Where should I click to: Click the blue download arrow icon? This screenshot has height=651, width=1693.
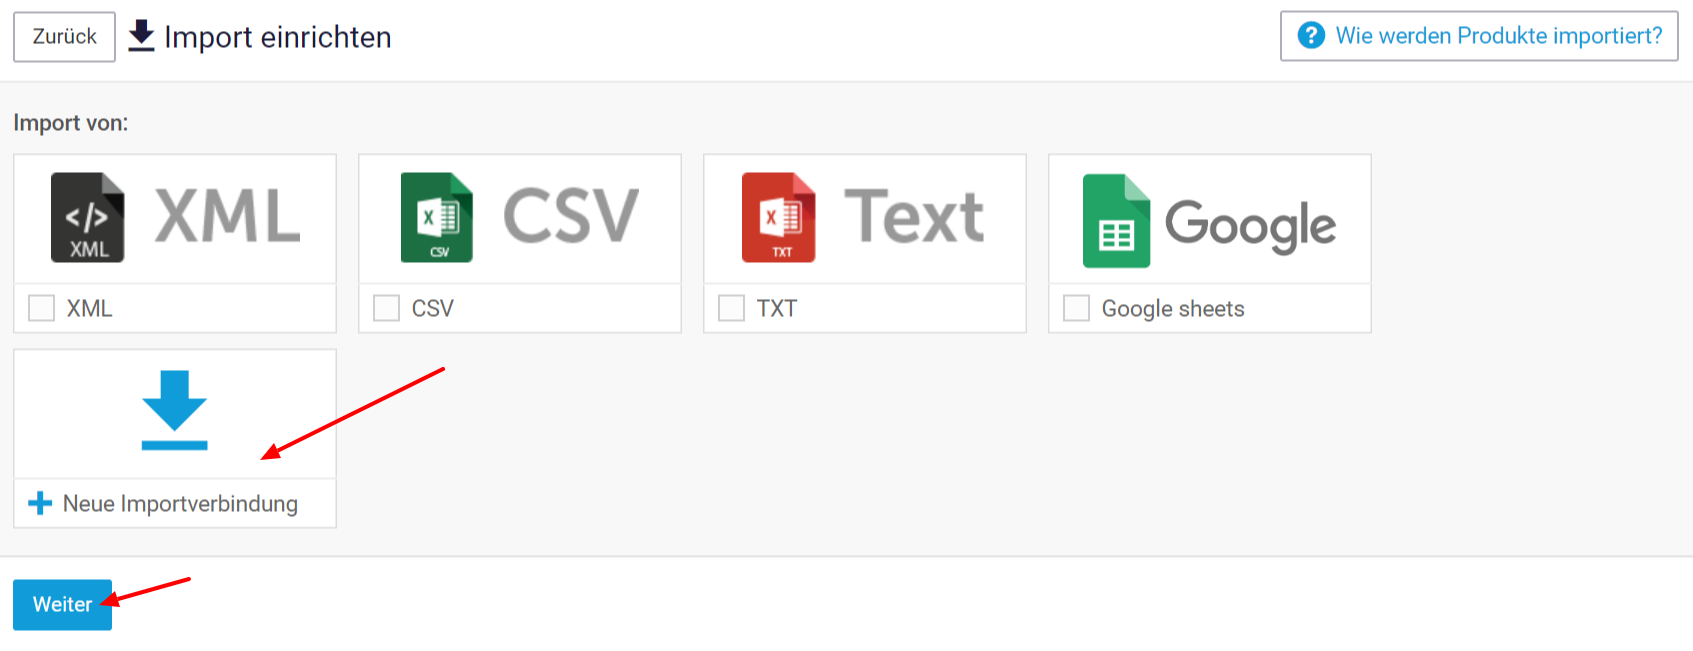point(175,410)
